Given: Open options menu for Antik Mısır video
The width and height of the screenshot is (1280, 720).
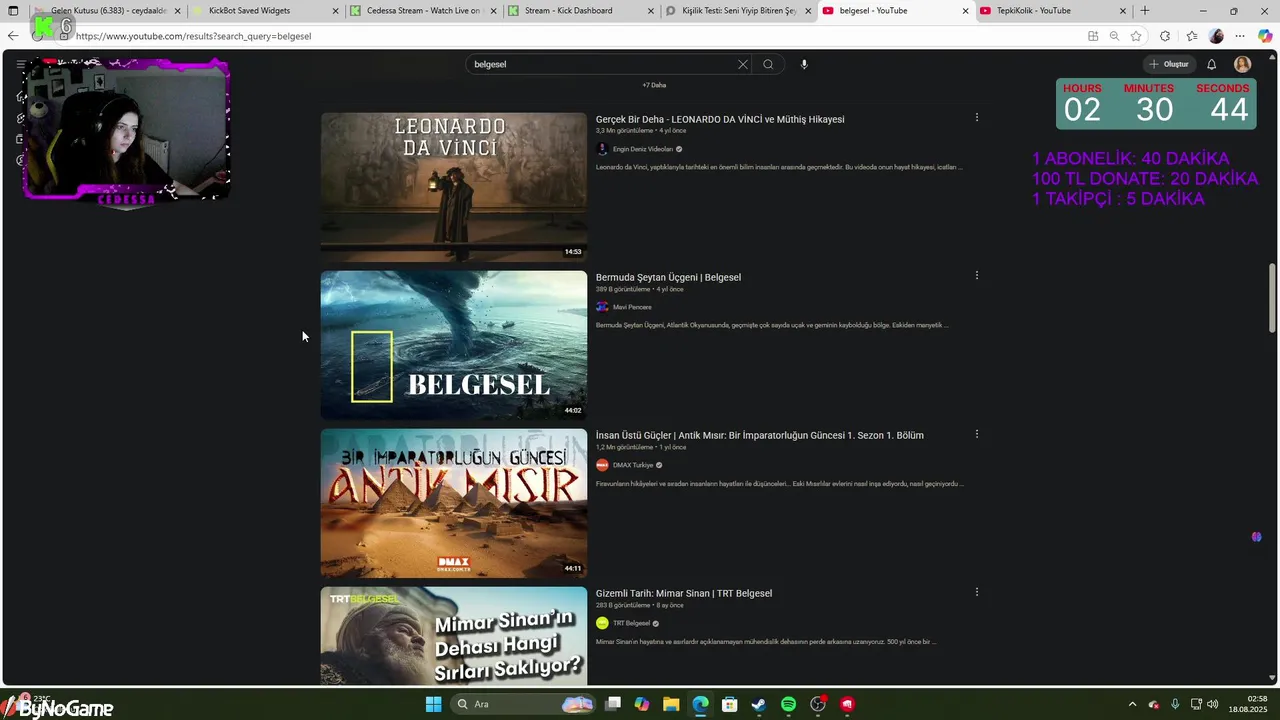Looking at the screenshot, I should coord(977,434).
